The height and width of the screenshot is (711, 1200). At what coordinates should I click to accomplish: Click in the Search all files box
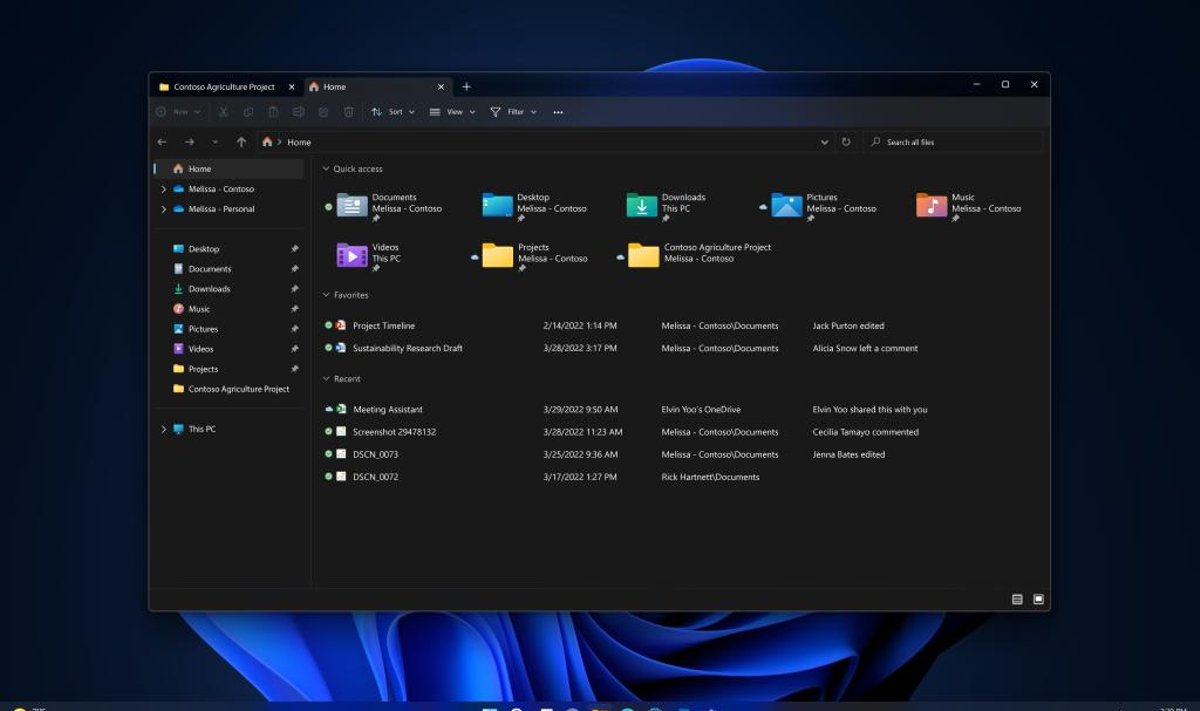pos(953,142)
